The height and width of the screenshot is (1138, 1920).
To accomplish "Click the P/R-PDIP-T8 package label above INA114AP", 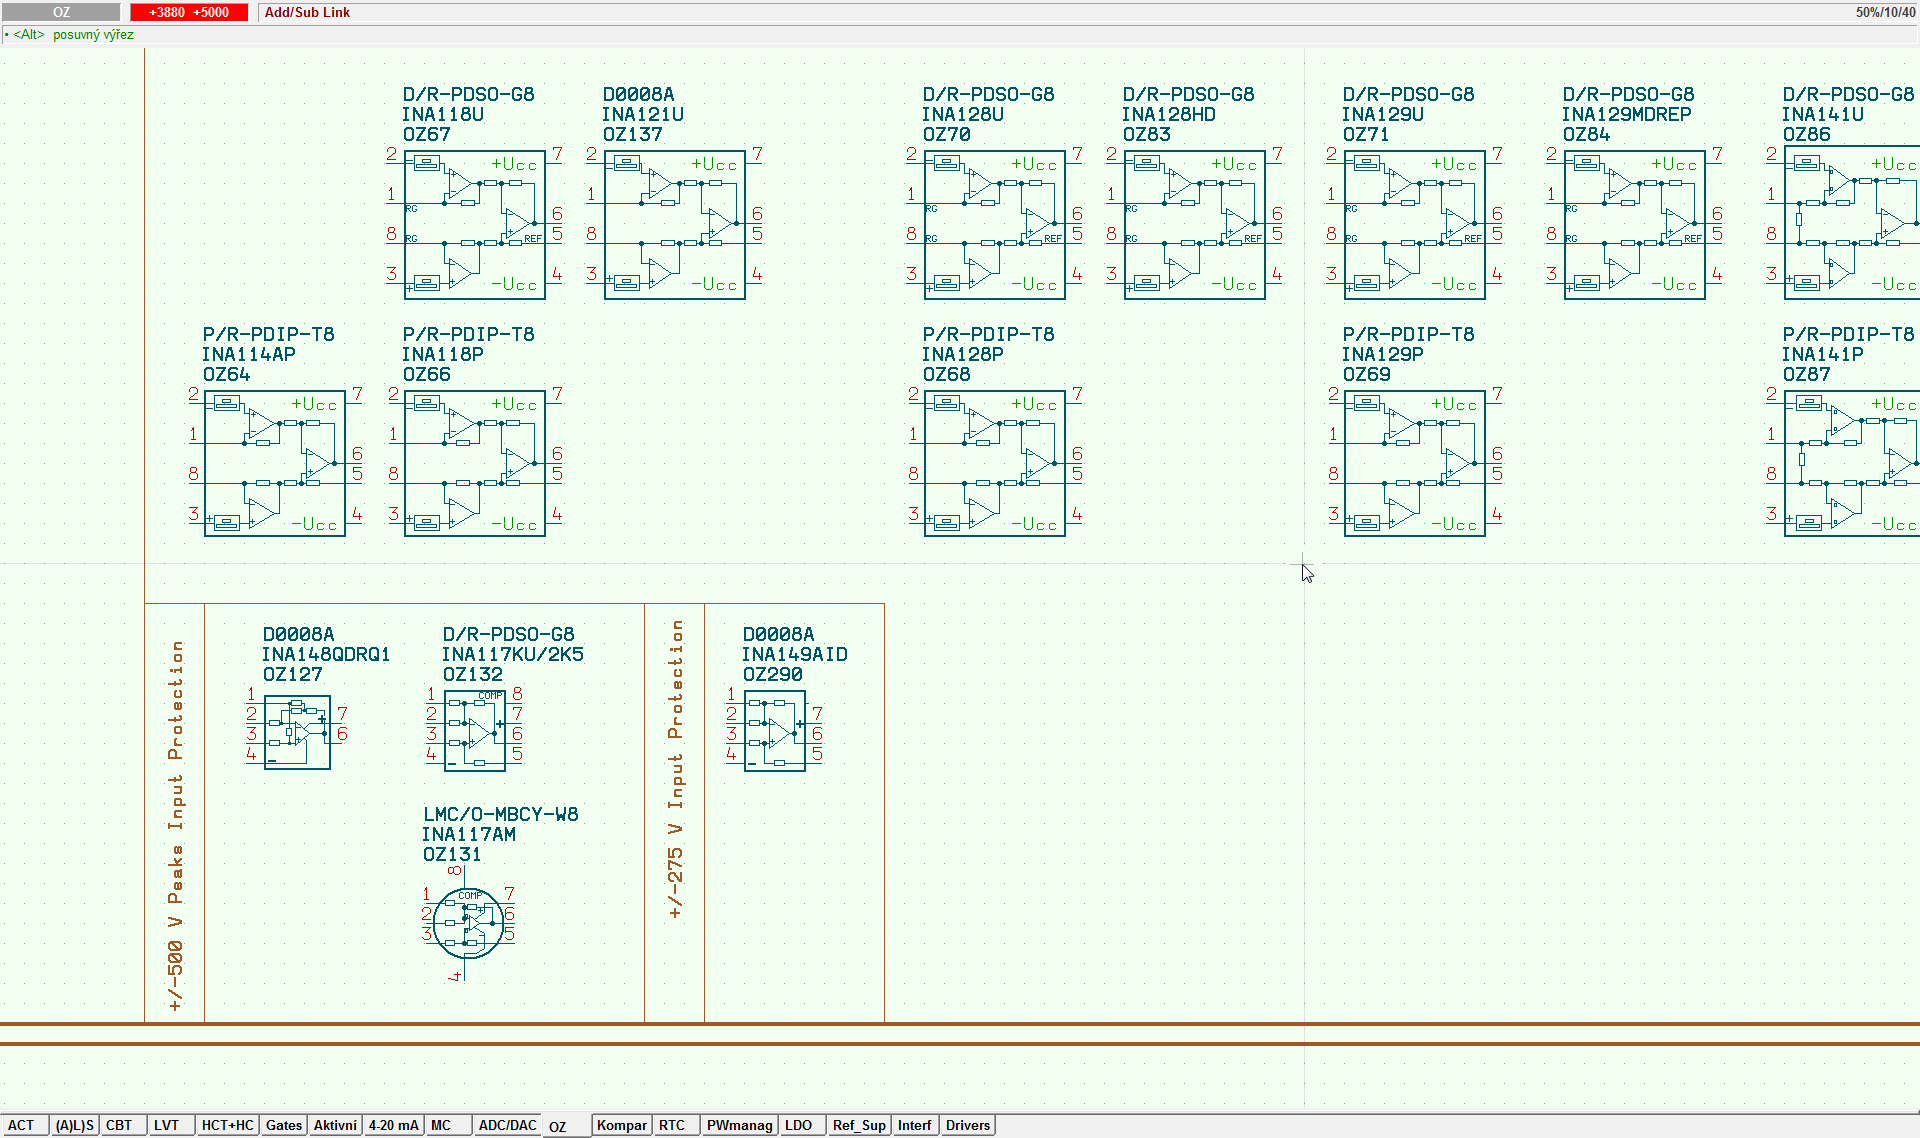I will pyautogui.click(x=268, y=334).
